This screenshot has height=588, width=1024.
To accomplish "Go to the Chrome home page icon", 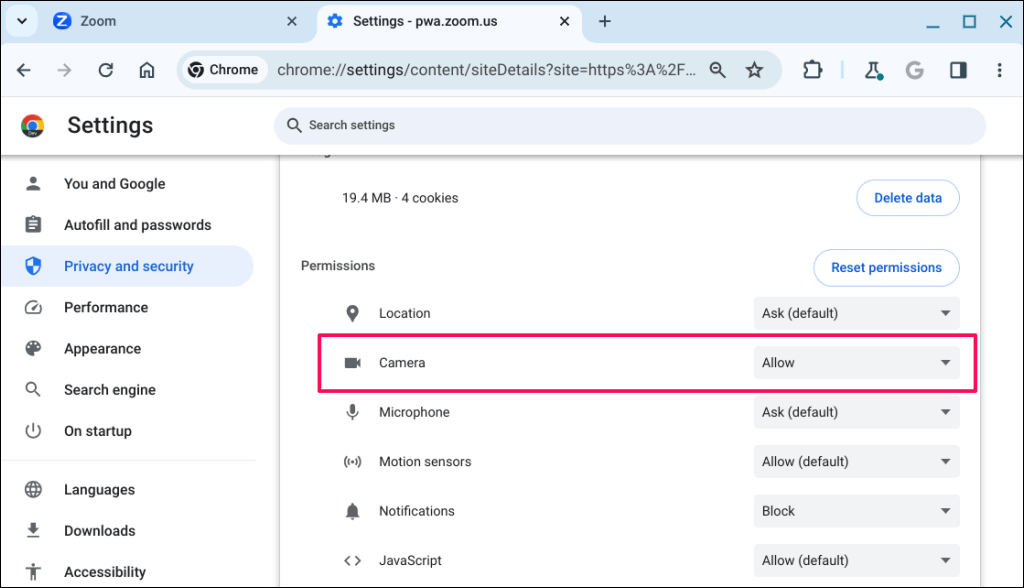I will tap(147, 70).
